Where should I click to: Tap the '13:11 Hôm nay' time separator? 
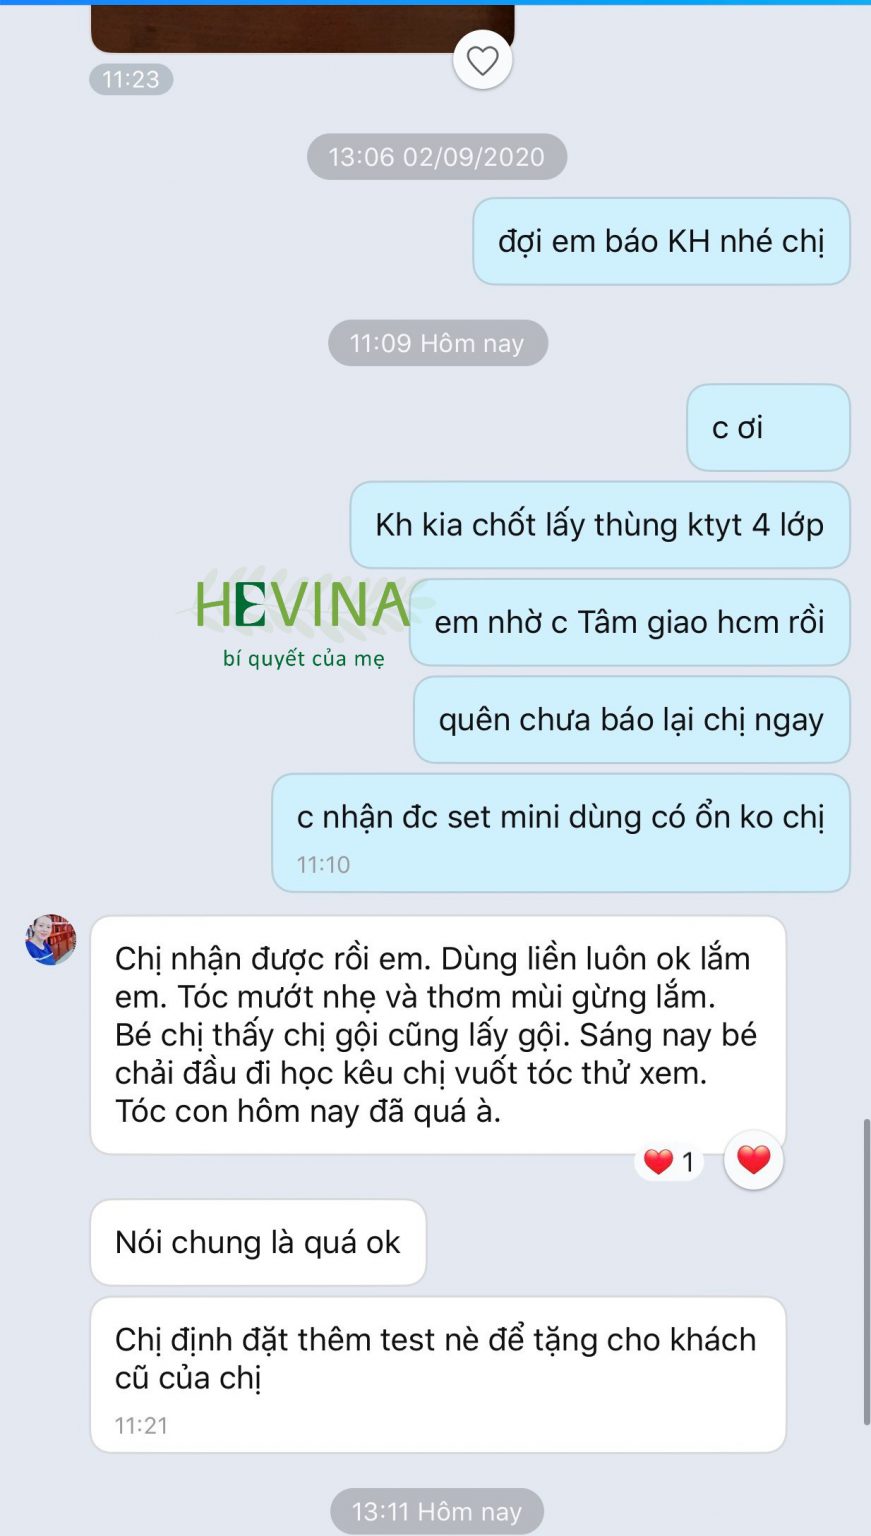pyautogui.click(x=437, y=1511)
